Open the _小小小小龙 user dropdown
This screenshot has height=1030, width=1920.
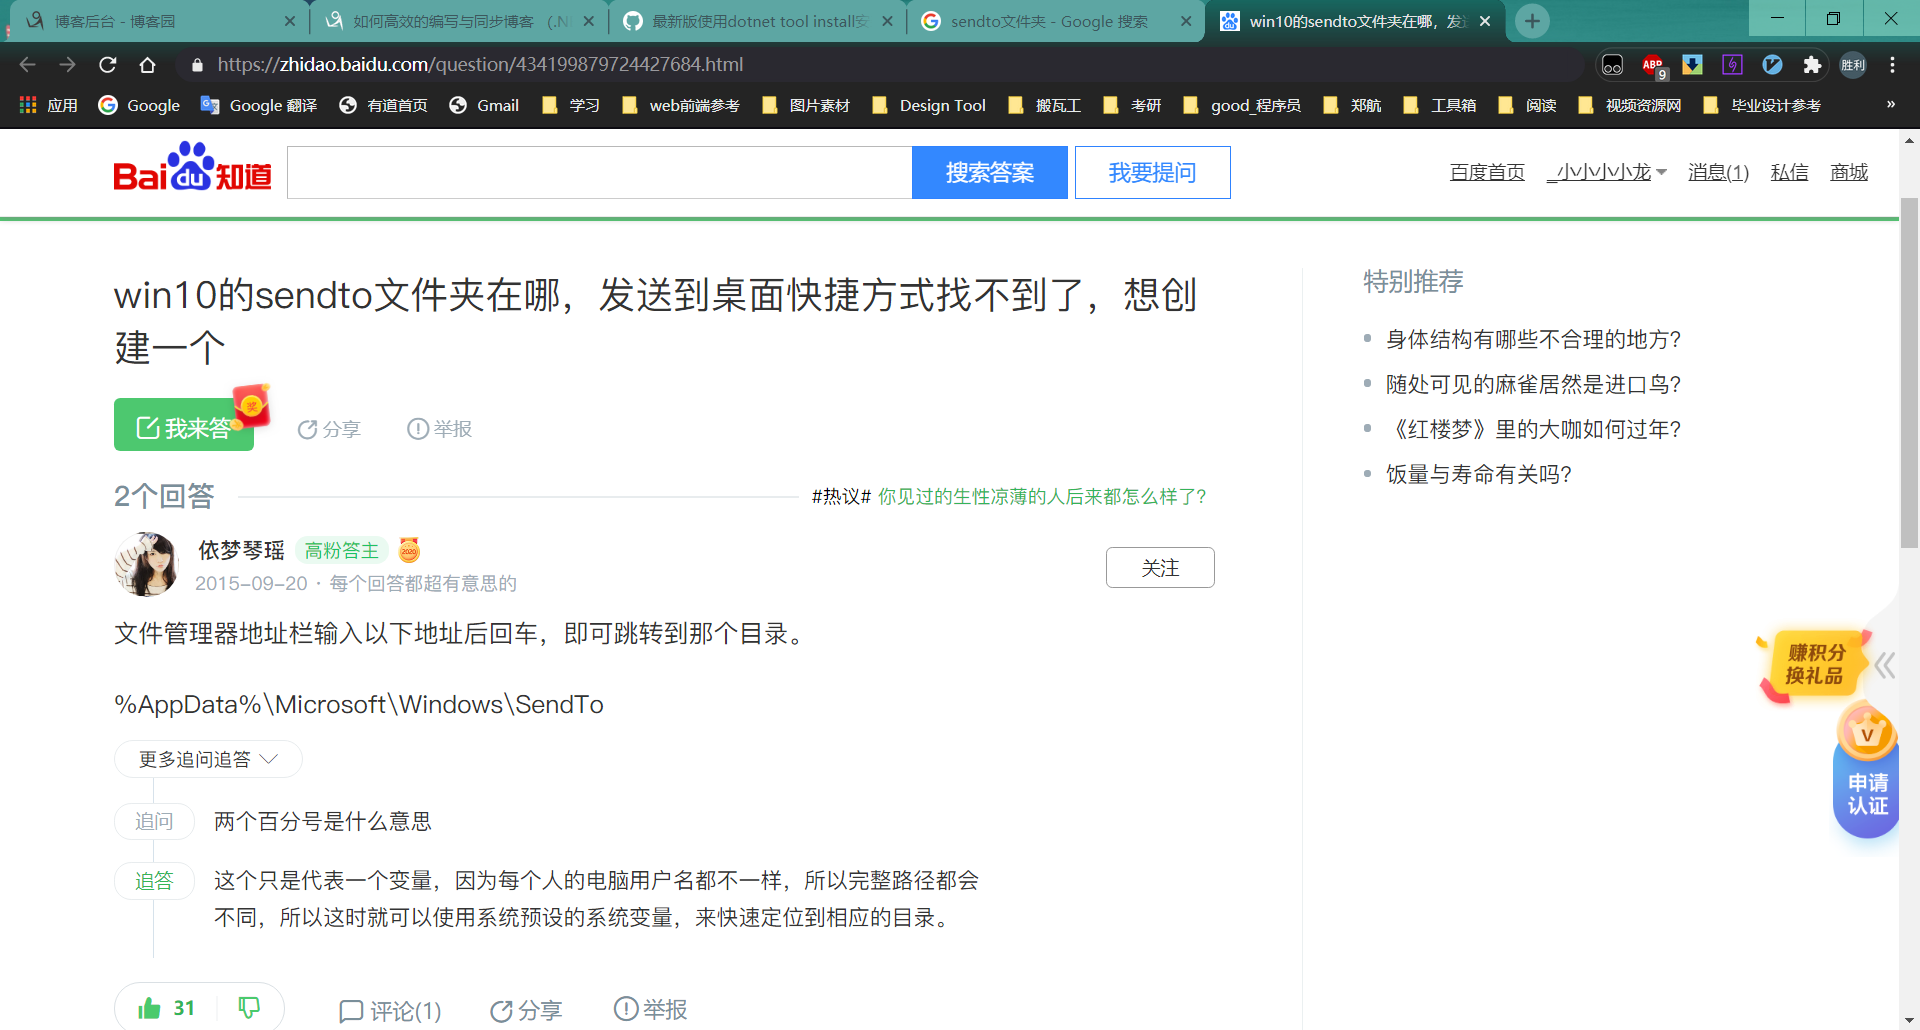1606,172
